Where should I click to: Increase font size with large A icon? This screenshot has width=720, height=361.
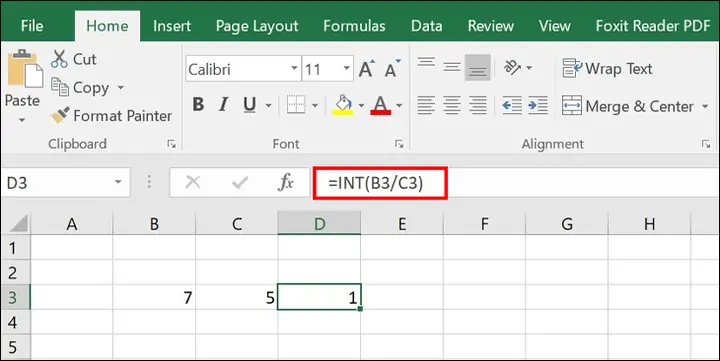pyautogui.click(x=366, y=69)
